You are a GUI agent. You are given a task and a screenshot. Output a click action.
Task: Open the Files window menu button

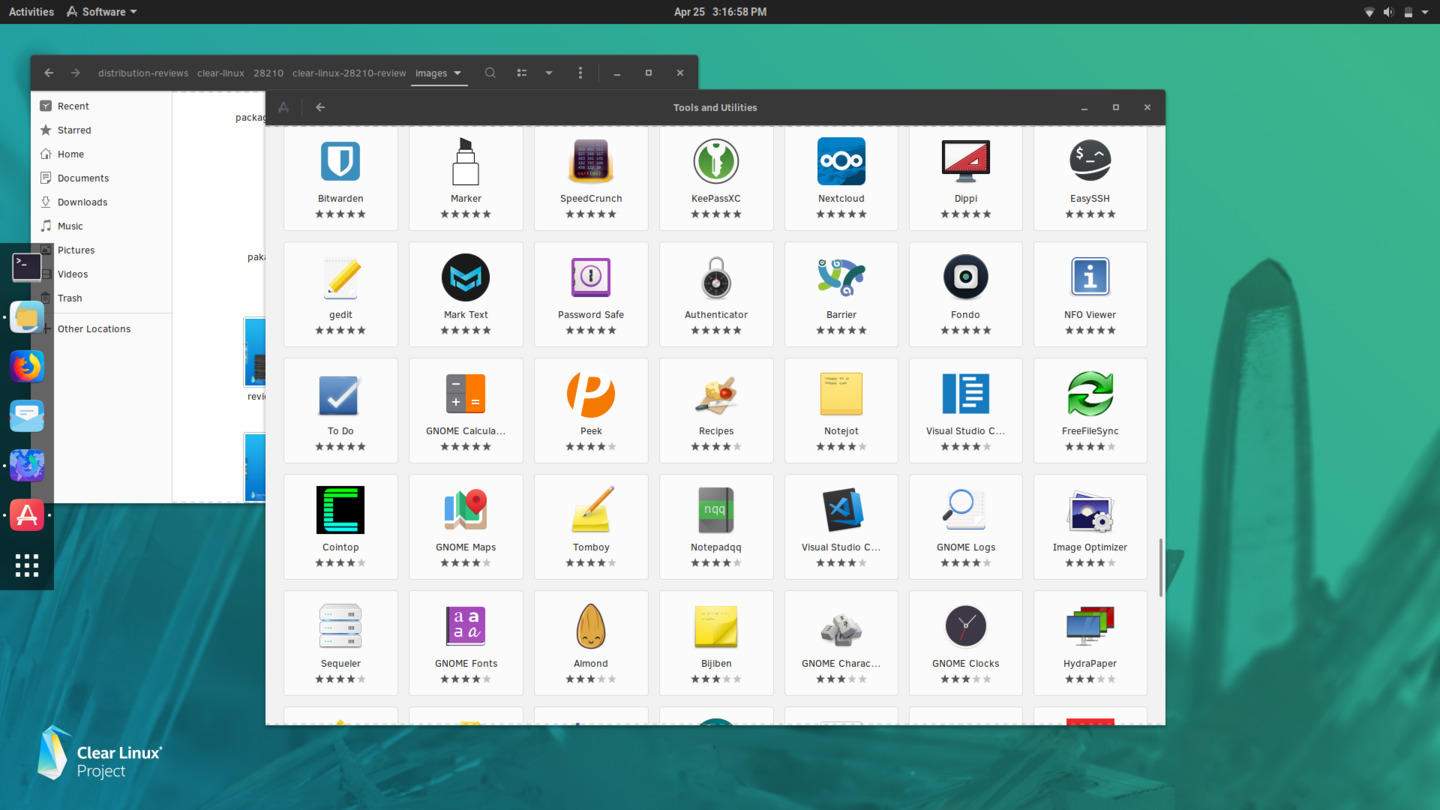click(580, 73)
